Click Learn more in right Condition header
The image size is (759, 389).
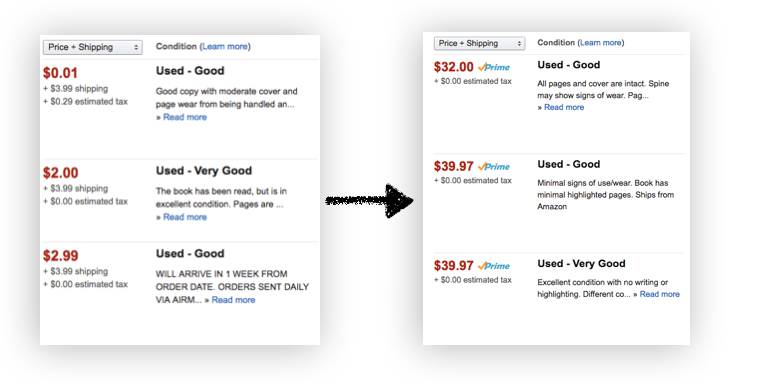coord(600,43)
